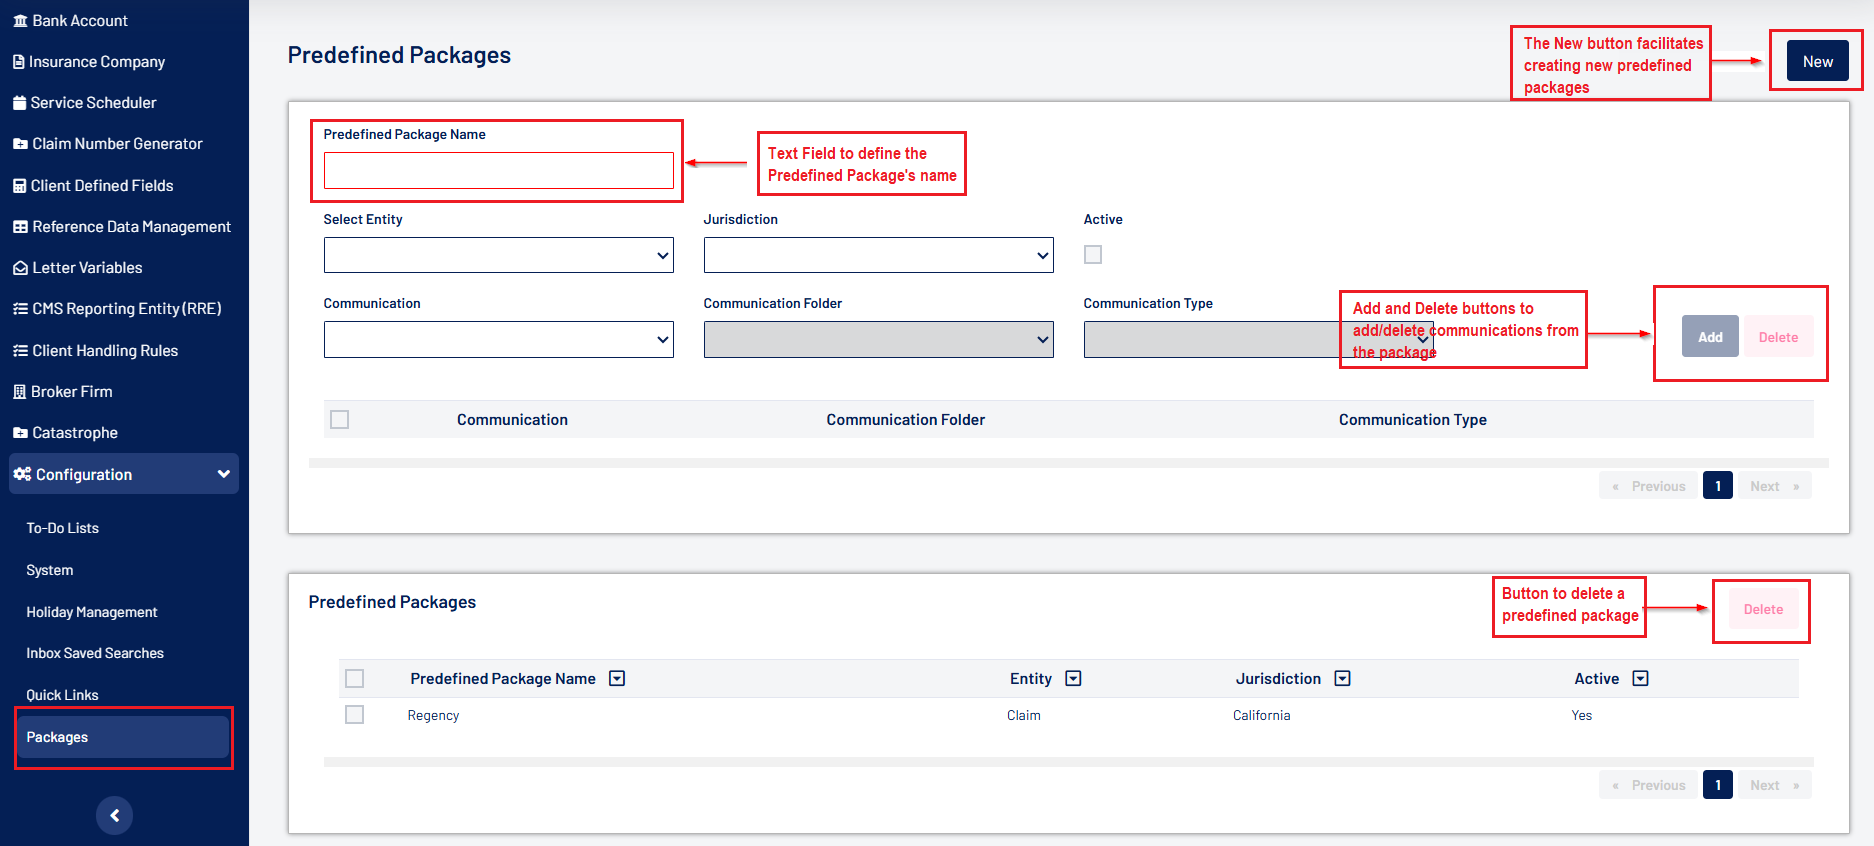Click the New button

pyautogui.click(x=1817, y=62)
